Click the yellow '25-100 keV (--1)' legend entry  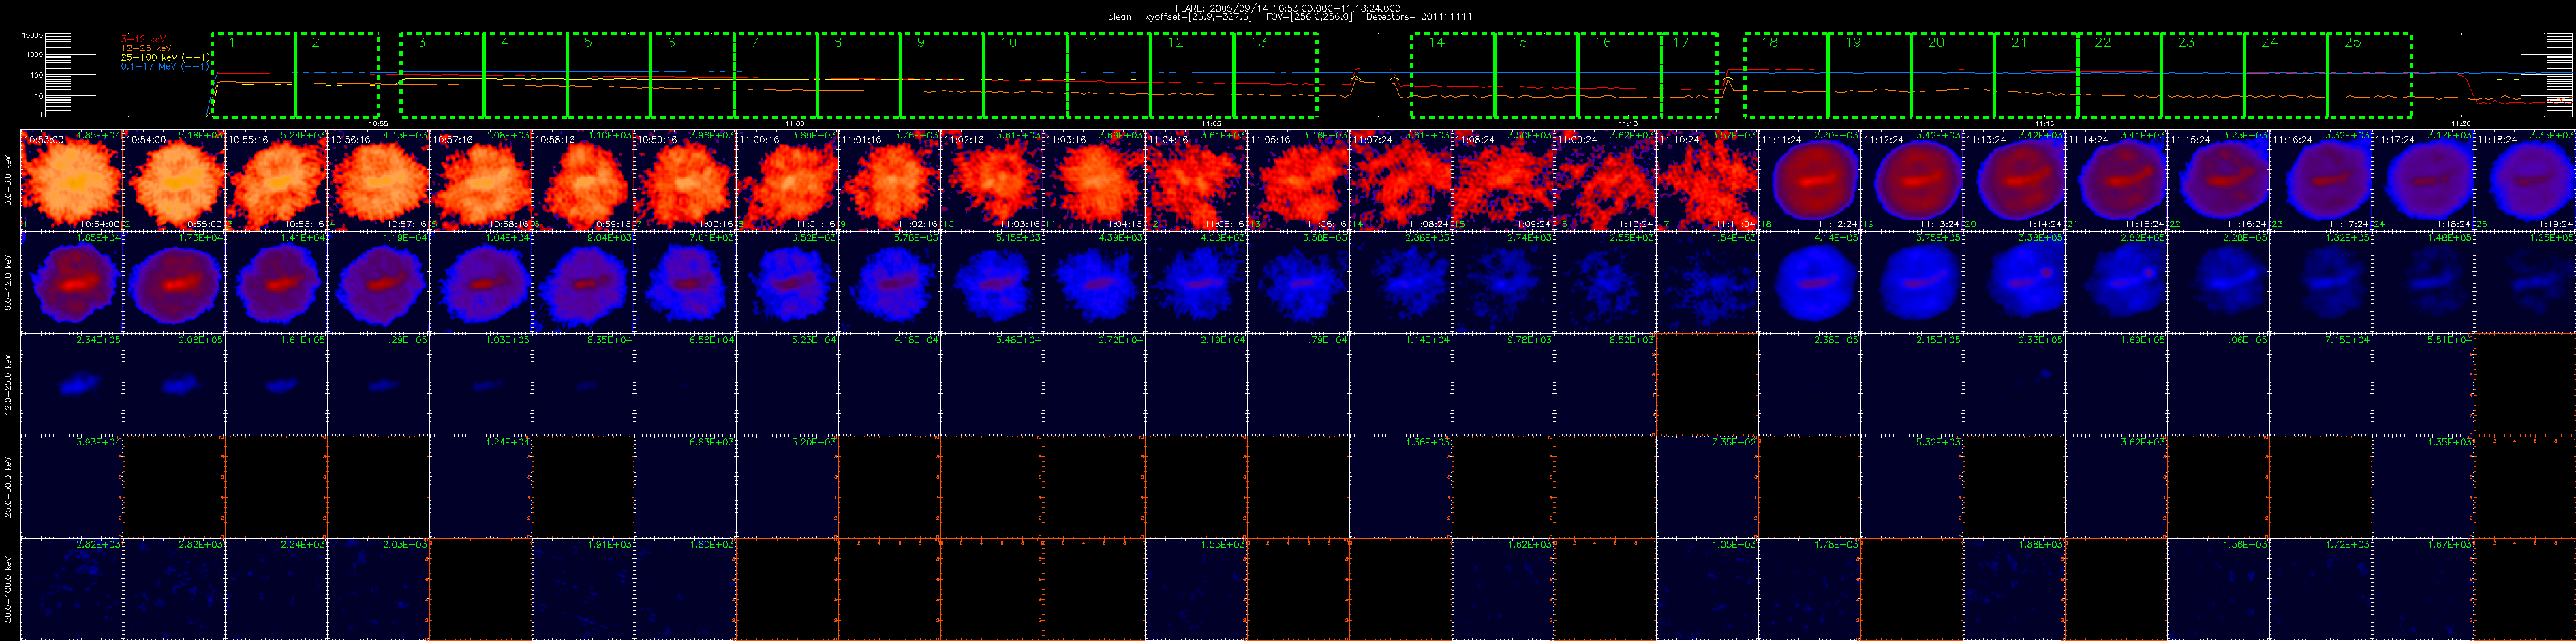pyautogui.click(x=165, y=58)
